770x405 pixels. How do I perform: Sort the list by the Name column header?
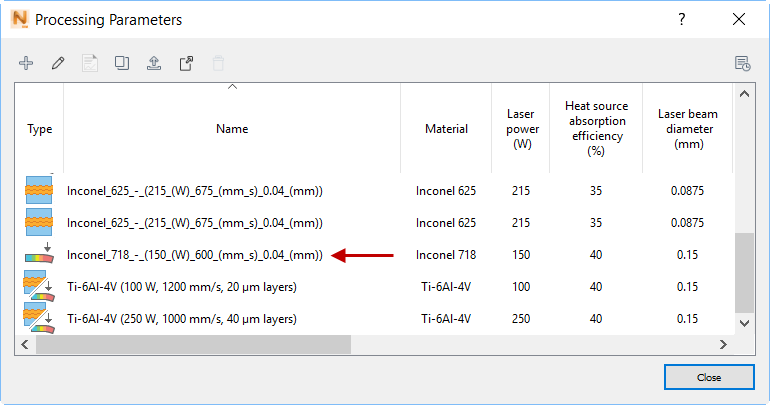(x=232, y=129)
